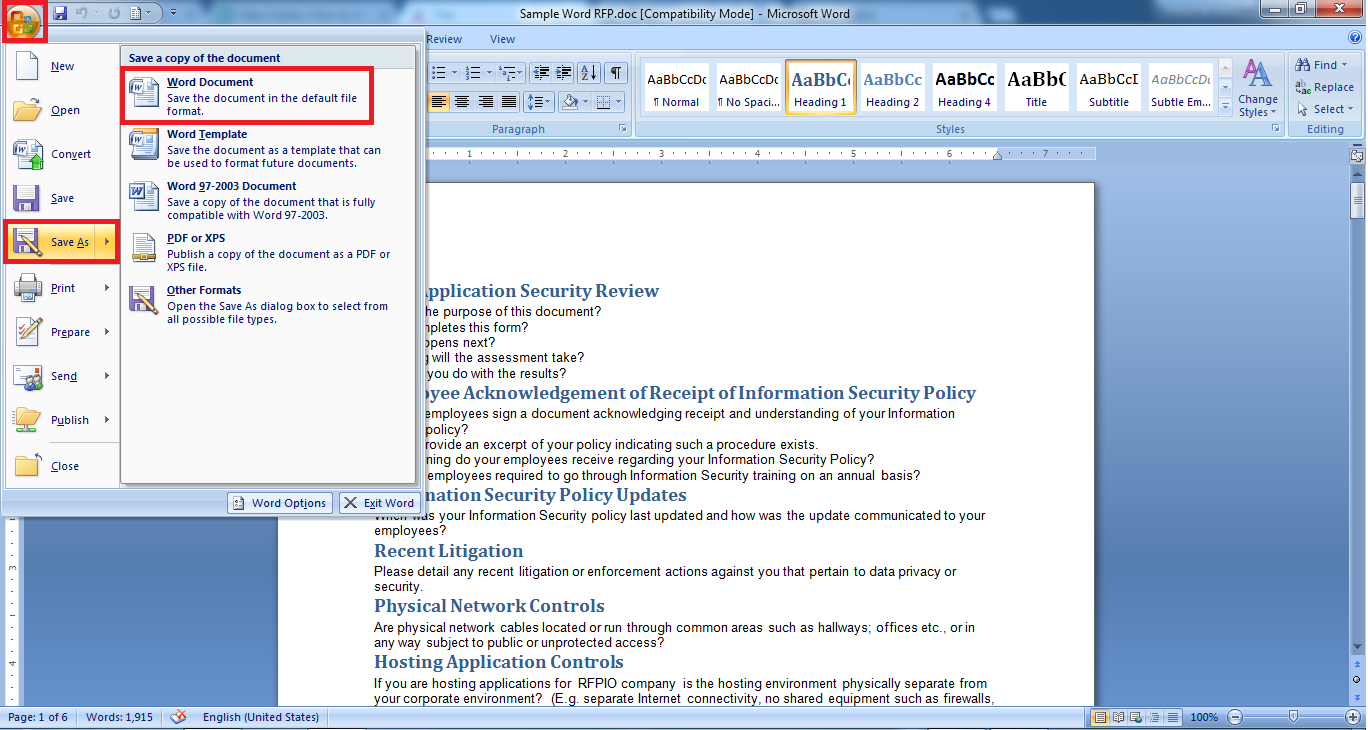Click the zoom slider handle

(x=1293, y=717)
